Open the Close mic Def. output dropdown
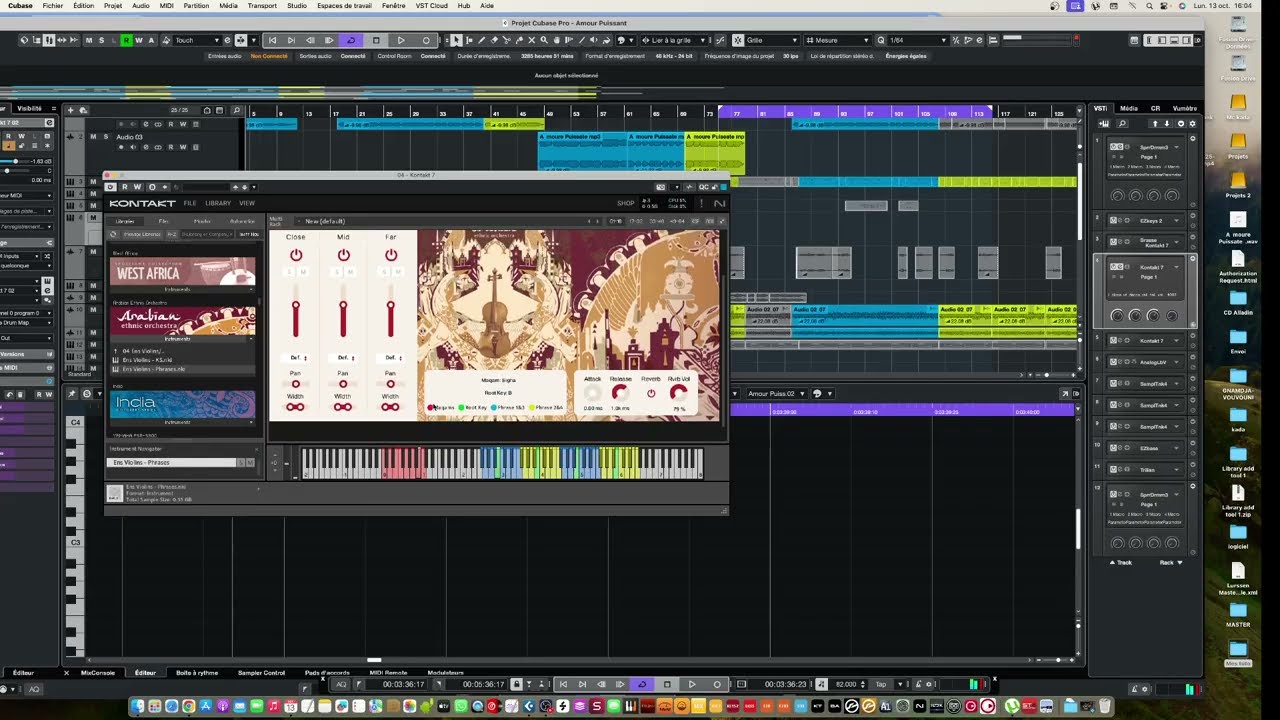 pos(297,357)
